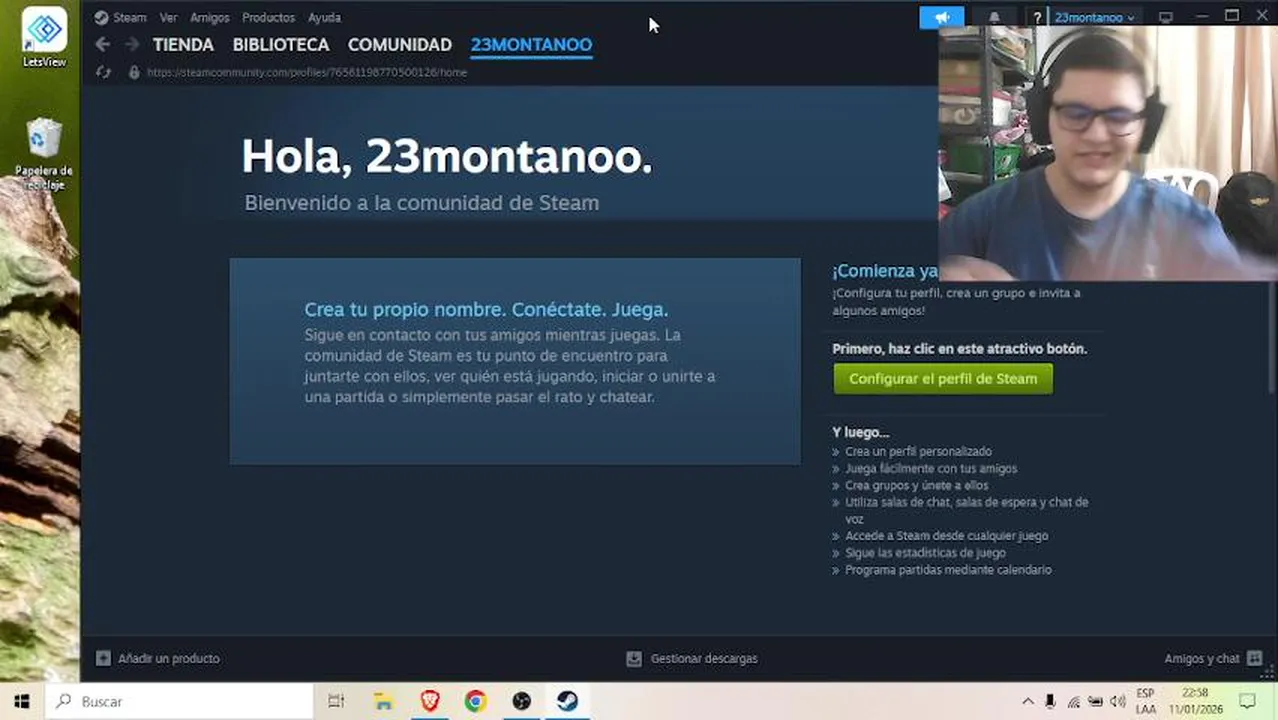Expand the 23montanoo account dropdown
The image size is (1278, 720).
[x=1095, y=17]
